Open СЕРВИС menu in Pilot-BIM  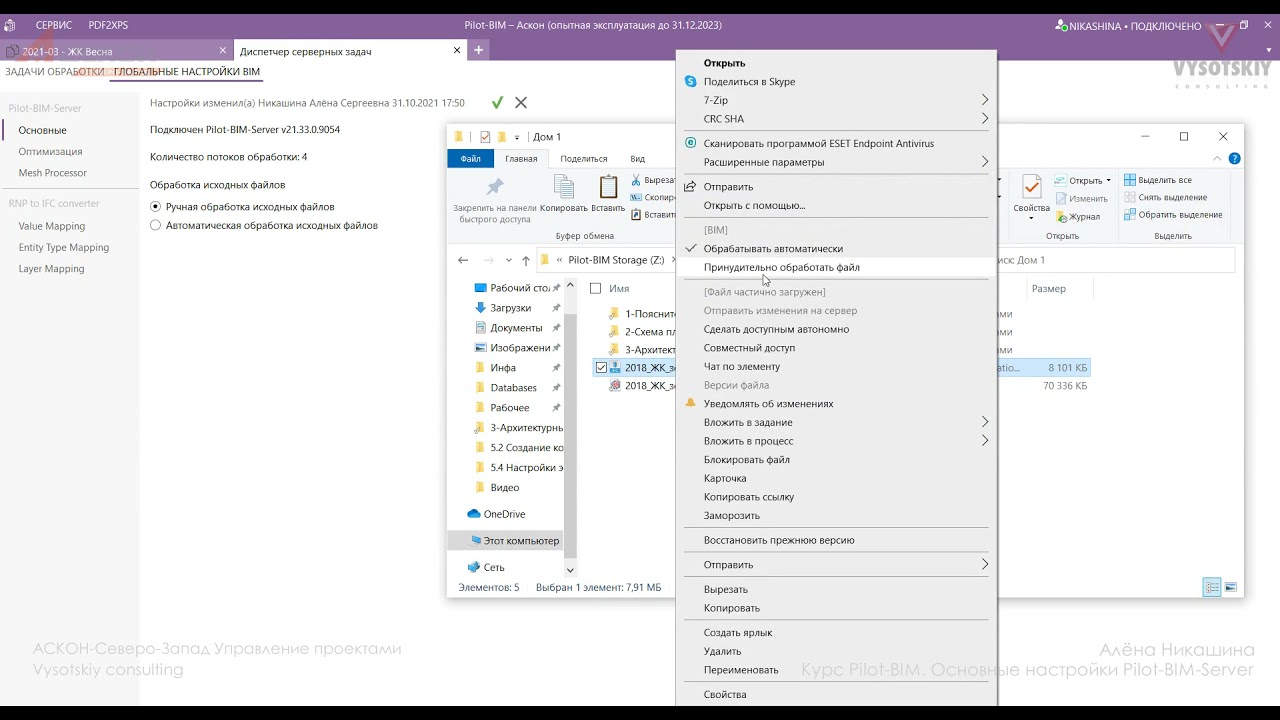[53, 25]
